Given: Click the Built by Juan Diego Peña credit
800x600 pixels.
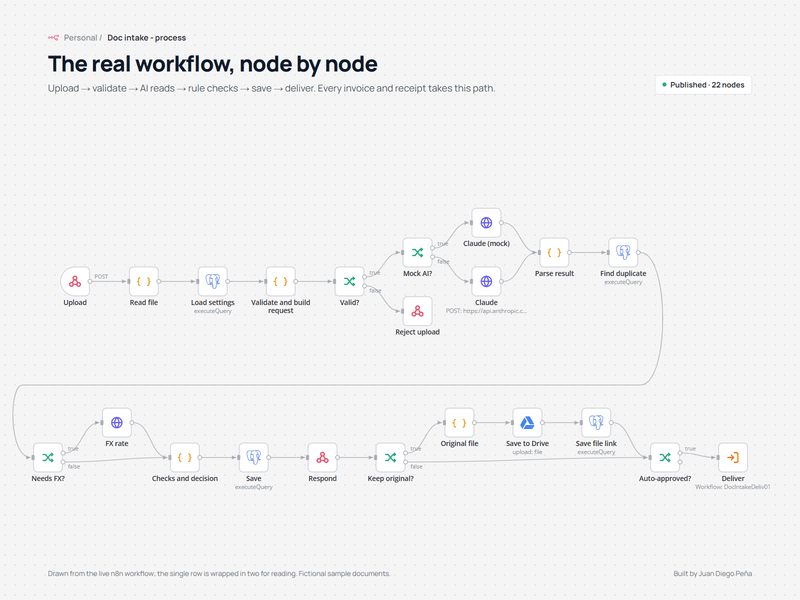Looking at the screenshot, I should coord(712,573).
